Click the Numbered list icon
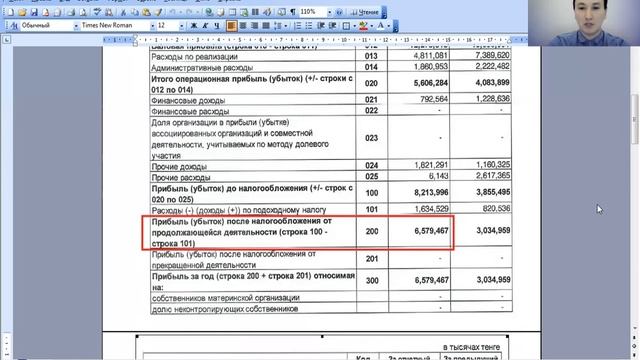Screen dimensions: 640x360 pyautogui.click(x=297, y=26)
